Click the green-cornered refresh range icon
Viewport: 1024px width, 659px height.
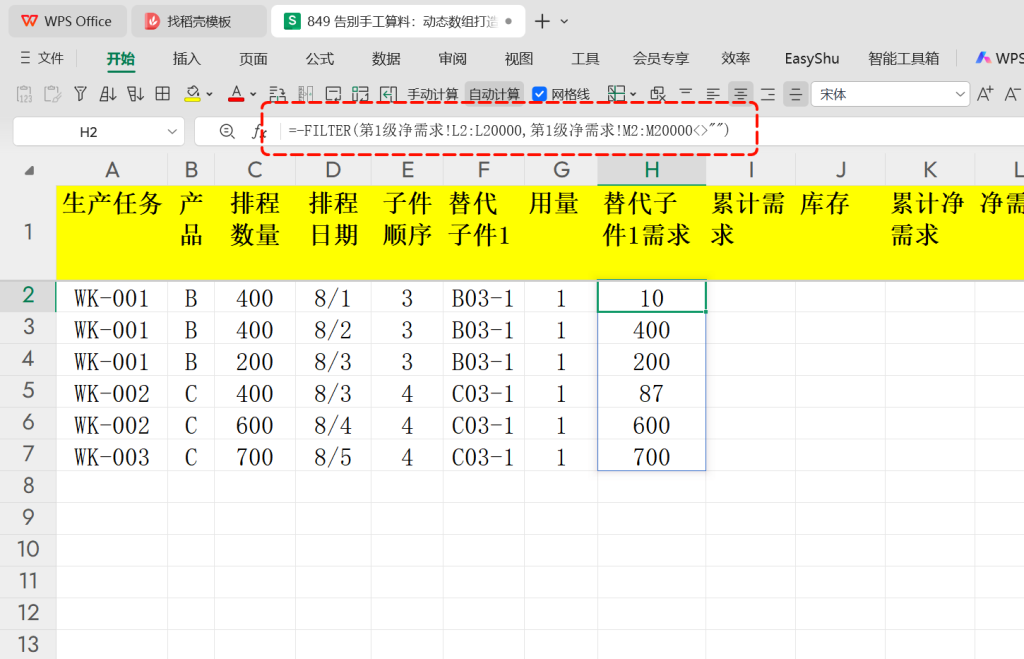[360, 94]
